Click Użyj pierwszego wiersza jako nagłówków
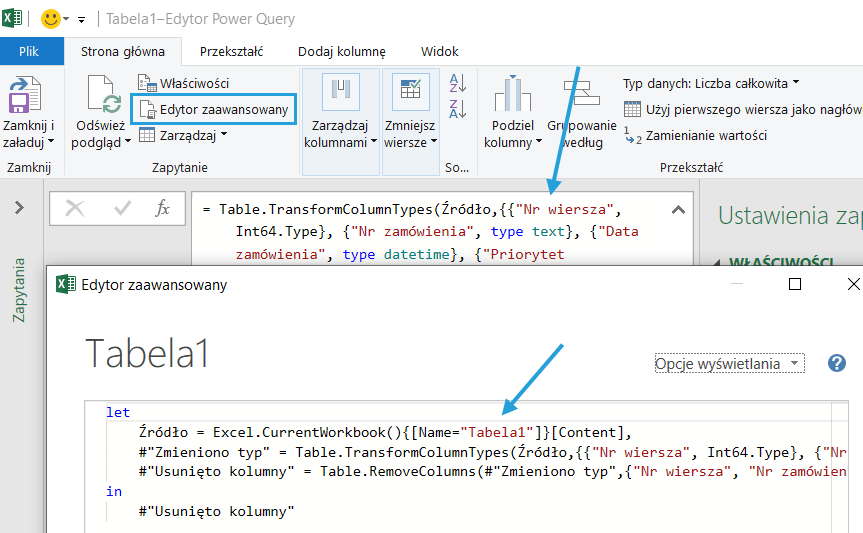This screenshot has width=863, height=533. [x=742, y=109]
